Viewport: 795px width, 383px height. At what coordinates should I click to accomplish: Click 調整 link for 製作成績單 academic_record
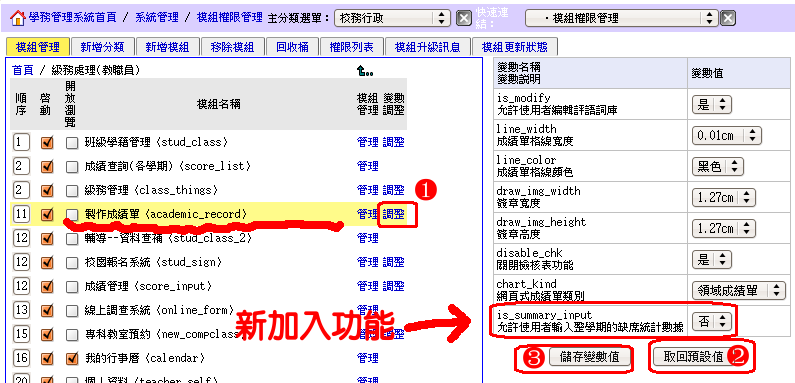click(393, 214)
